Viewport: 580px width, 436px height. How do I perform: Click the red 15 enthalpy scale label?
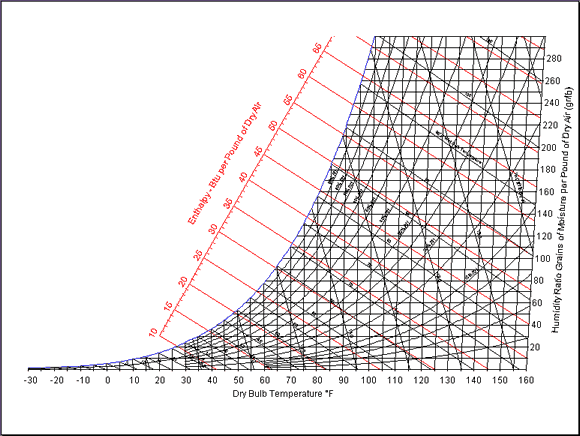pos(168,307)
